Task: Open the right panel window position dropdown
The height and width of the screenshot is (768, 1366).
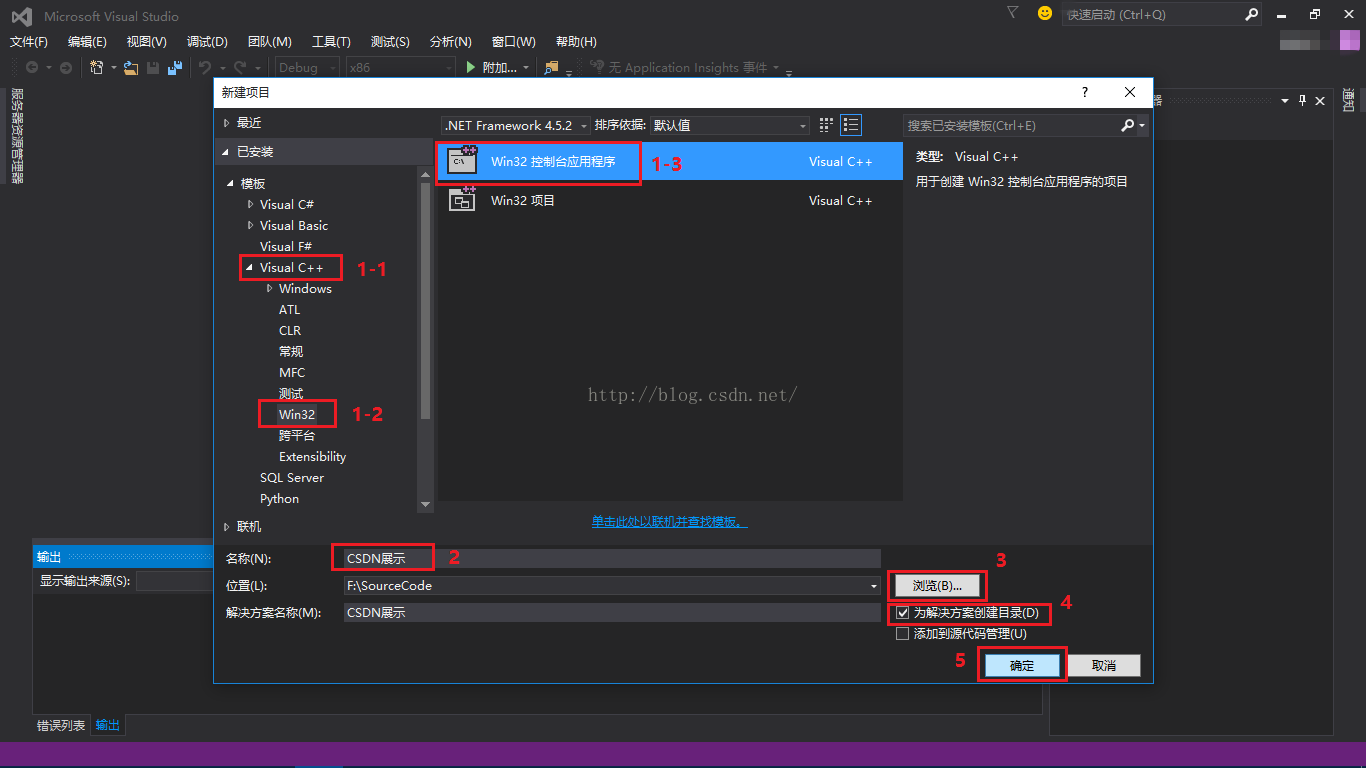Action: click(1286, 101)
